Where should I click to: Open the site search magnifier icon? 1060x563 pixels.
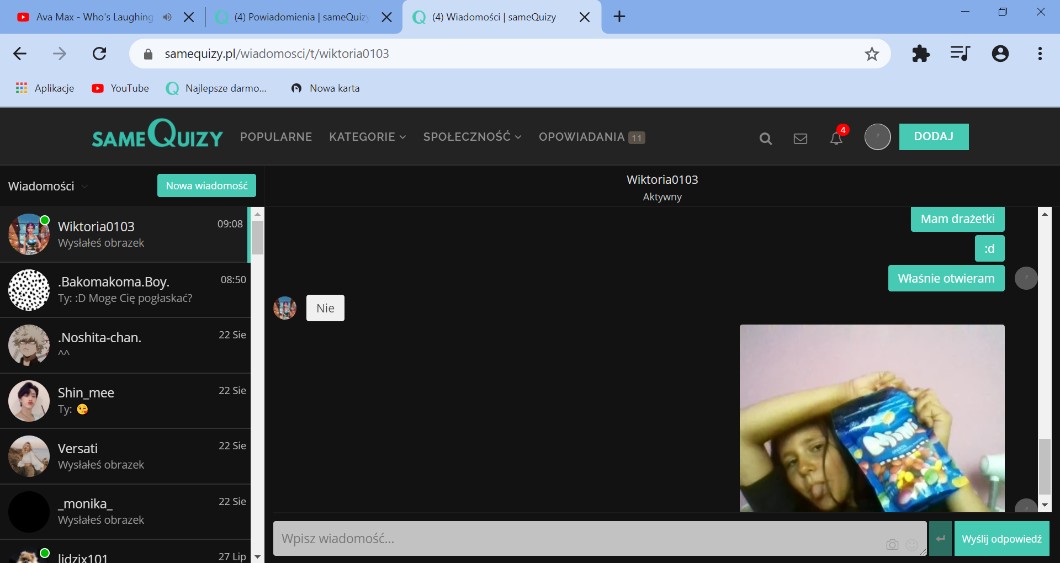pyautogui.click(x=766, y=139)
